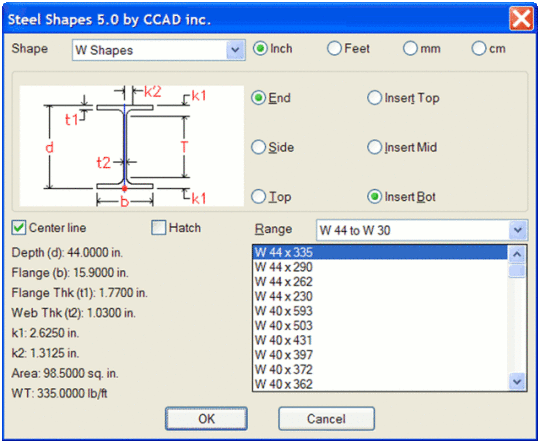540x443 pixels.
Task: Click the WT: 335.0000 lb/ft text
Action: 59,393
